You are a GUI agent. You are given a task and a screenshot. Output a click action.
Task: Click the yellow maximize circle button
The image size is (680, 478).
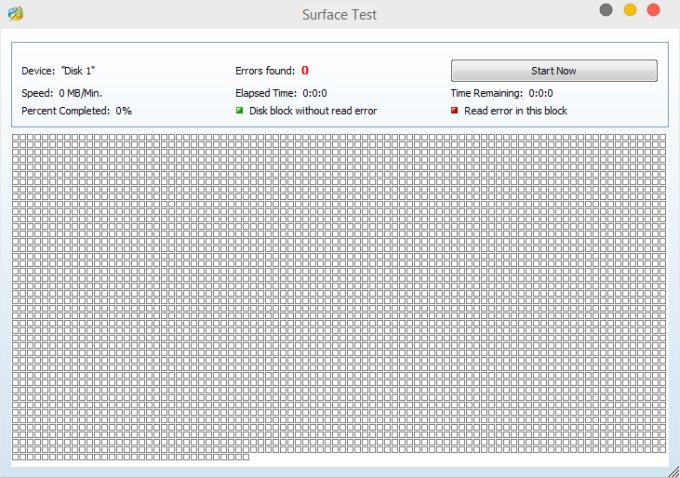[x=630, y=10]
